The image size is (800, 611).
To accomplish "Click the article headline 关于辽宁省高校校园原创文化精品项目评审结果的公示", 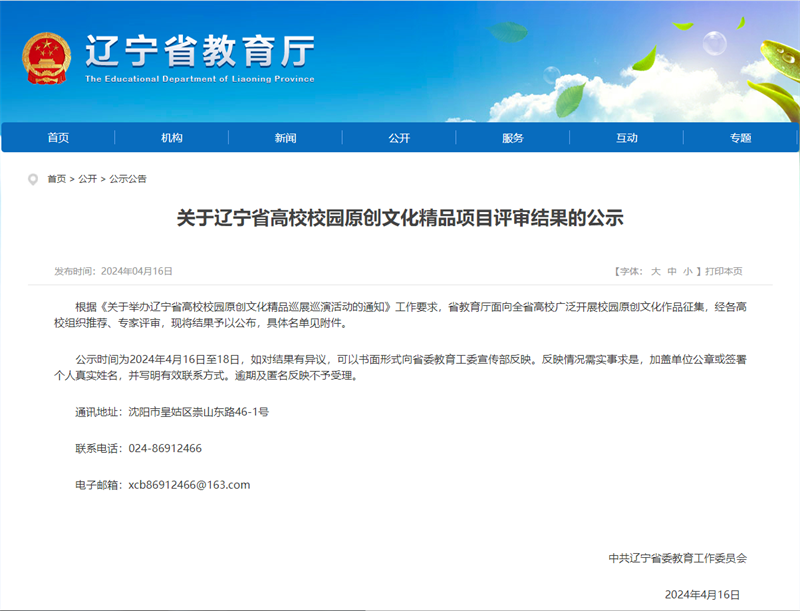I will (x=400, y=218).
